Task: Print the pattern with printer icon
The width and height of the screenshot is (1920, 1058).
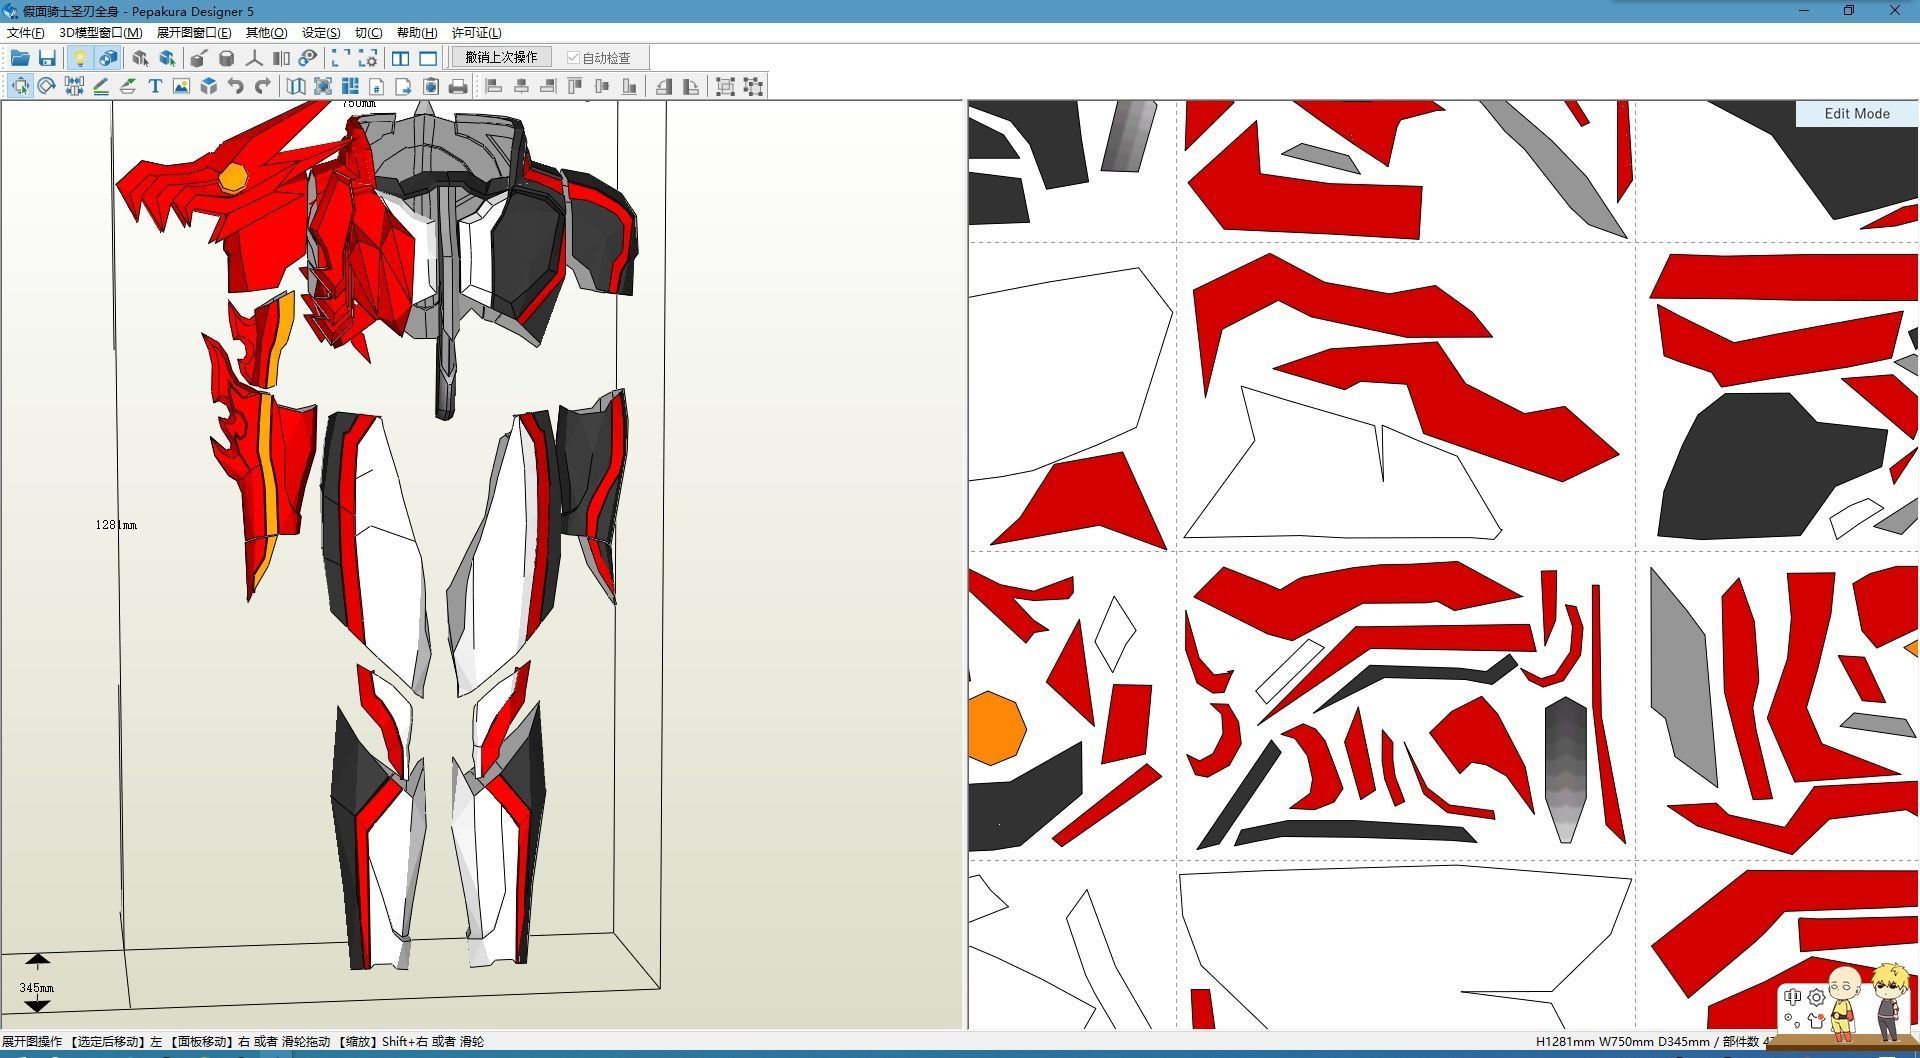Action: (x=458, y=87)
